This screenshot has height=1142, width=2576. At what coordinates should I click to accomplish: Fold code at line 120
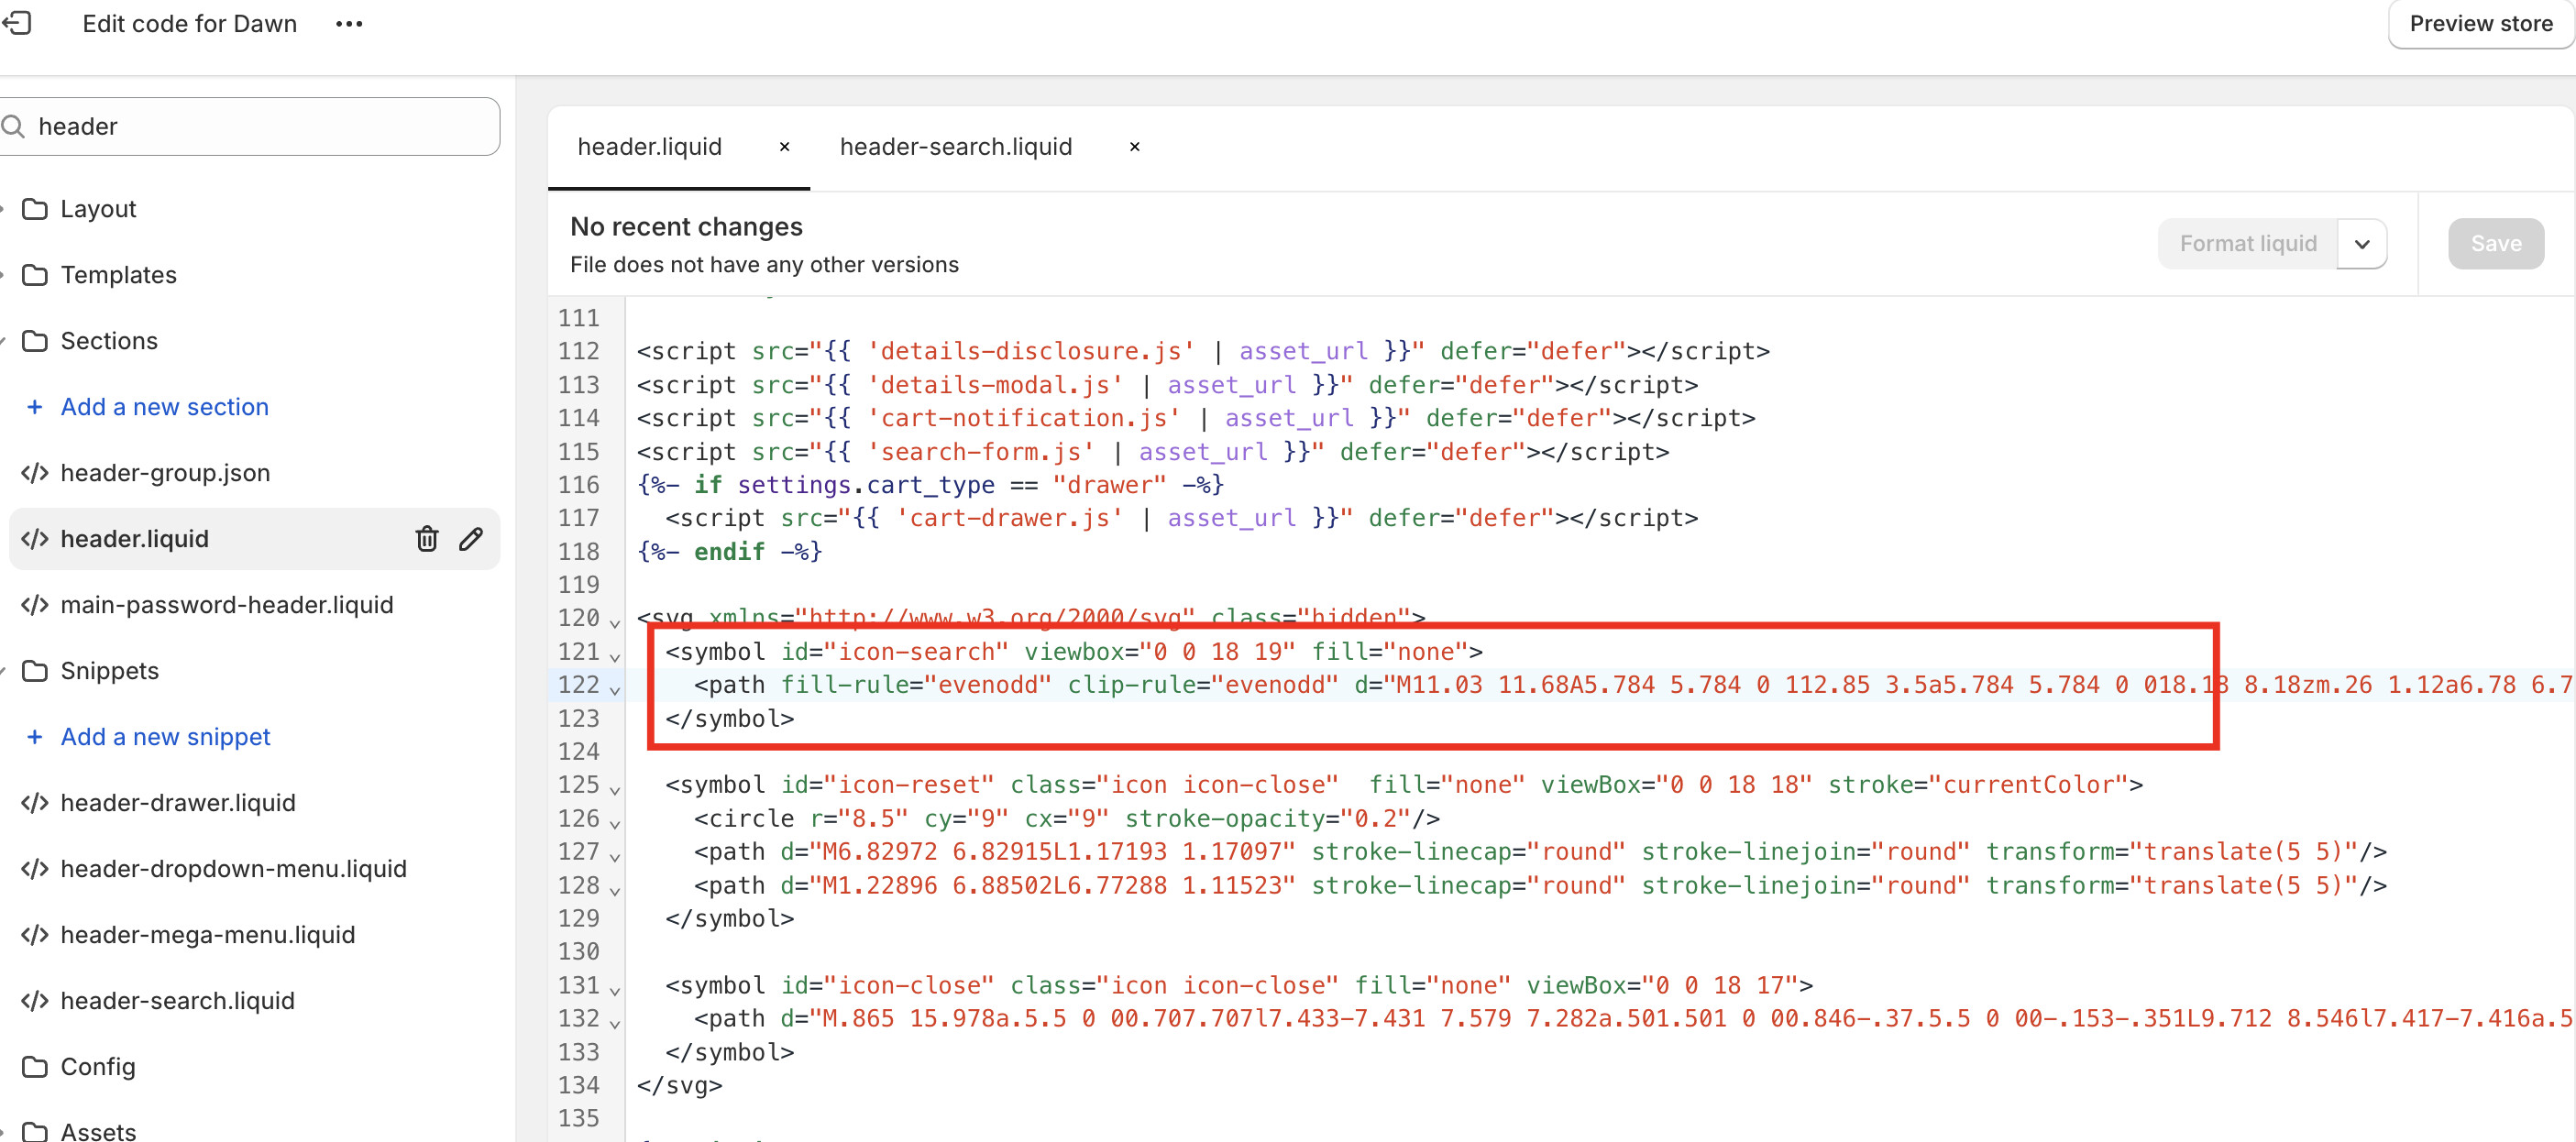[x=615, y=622]
